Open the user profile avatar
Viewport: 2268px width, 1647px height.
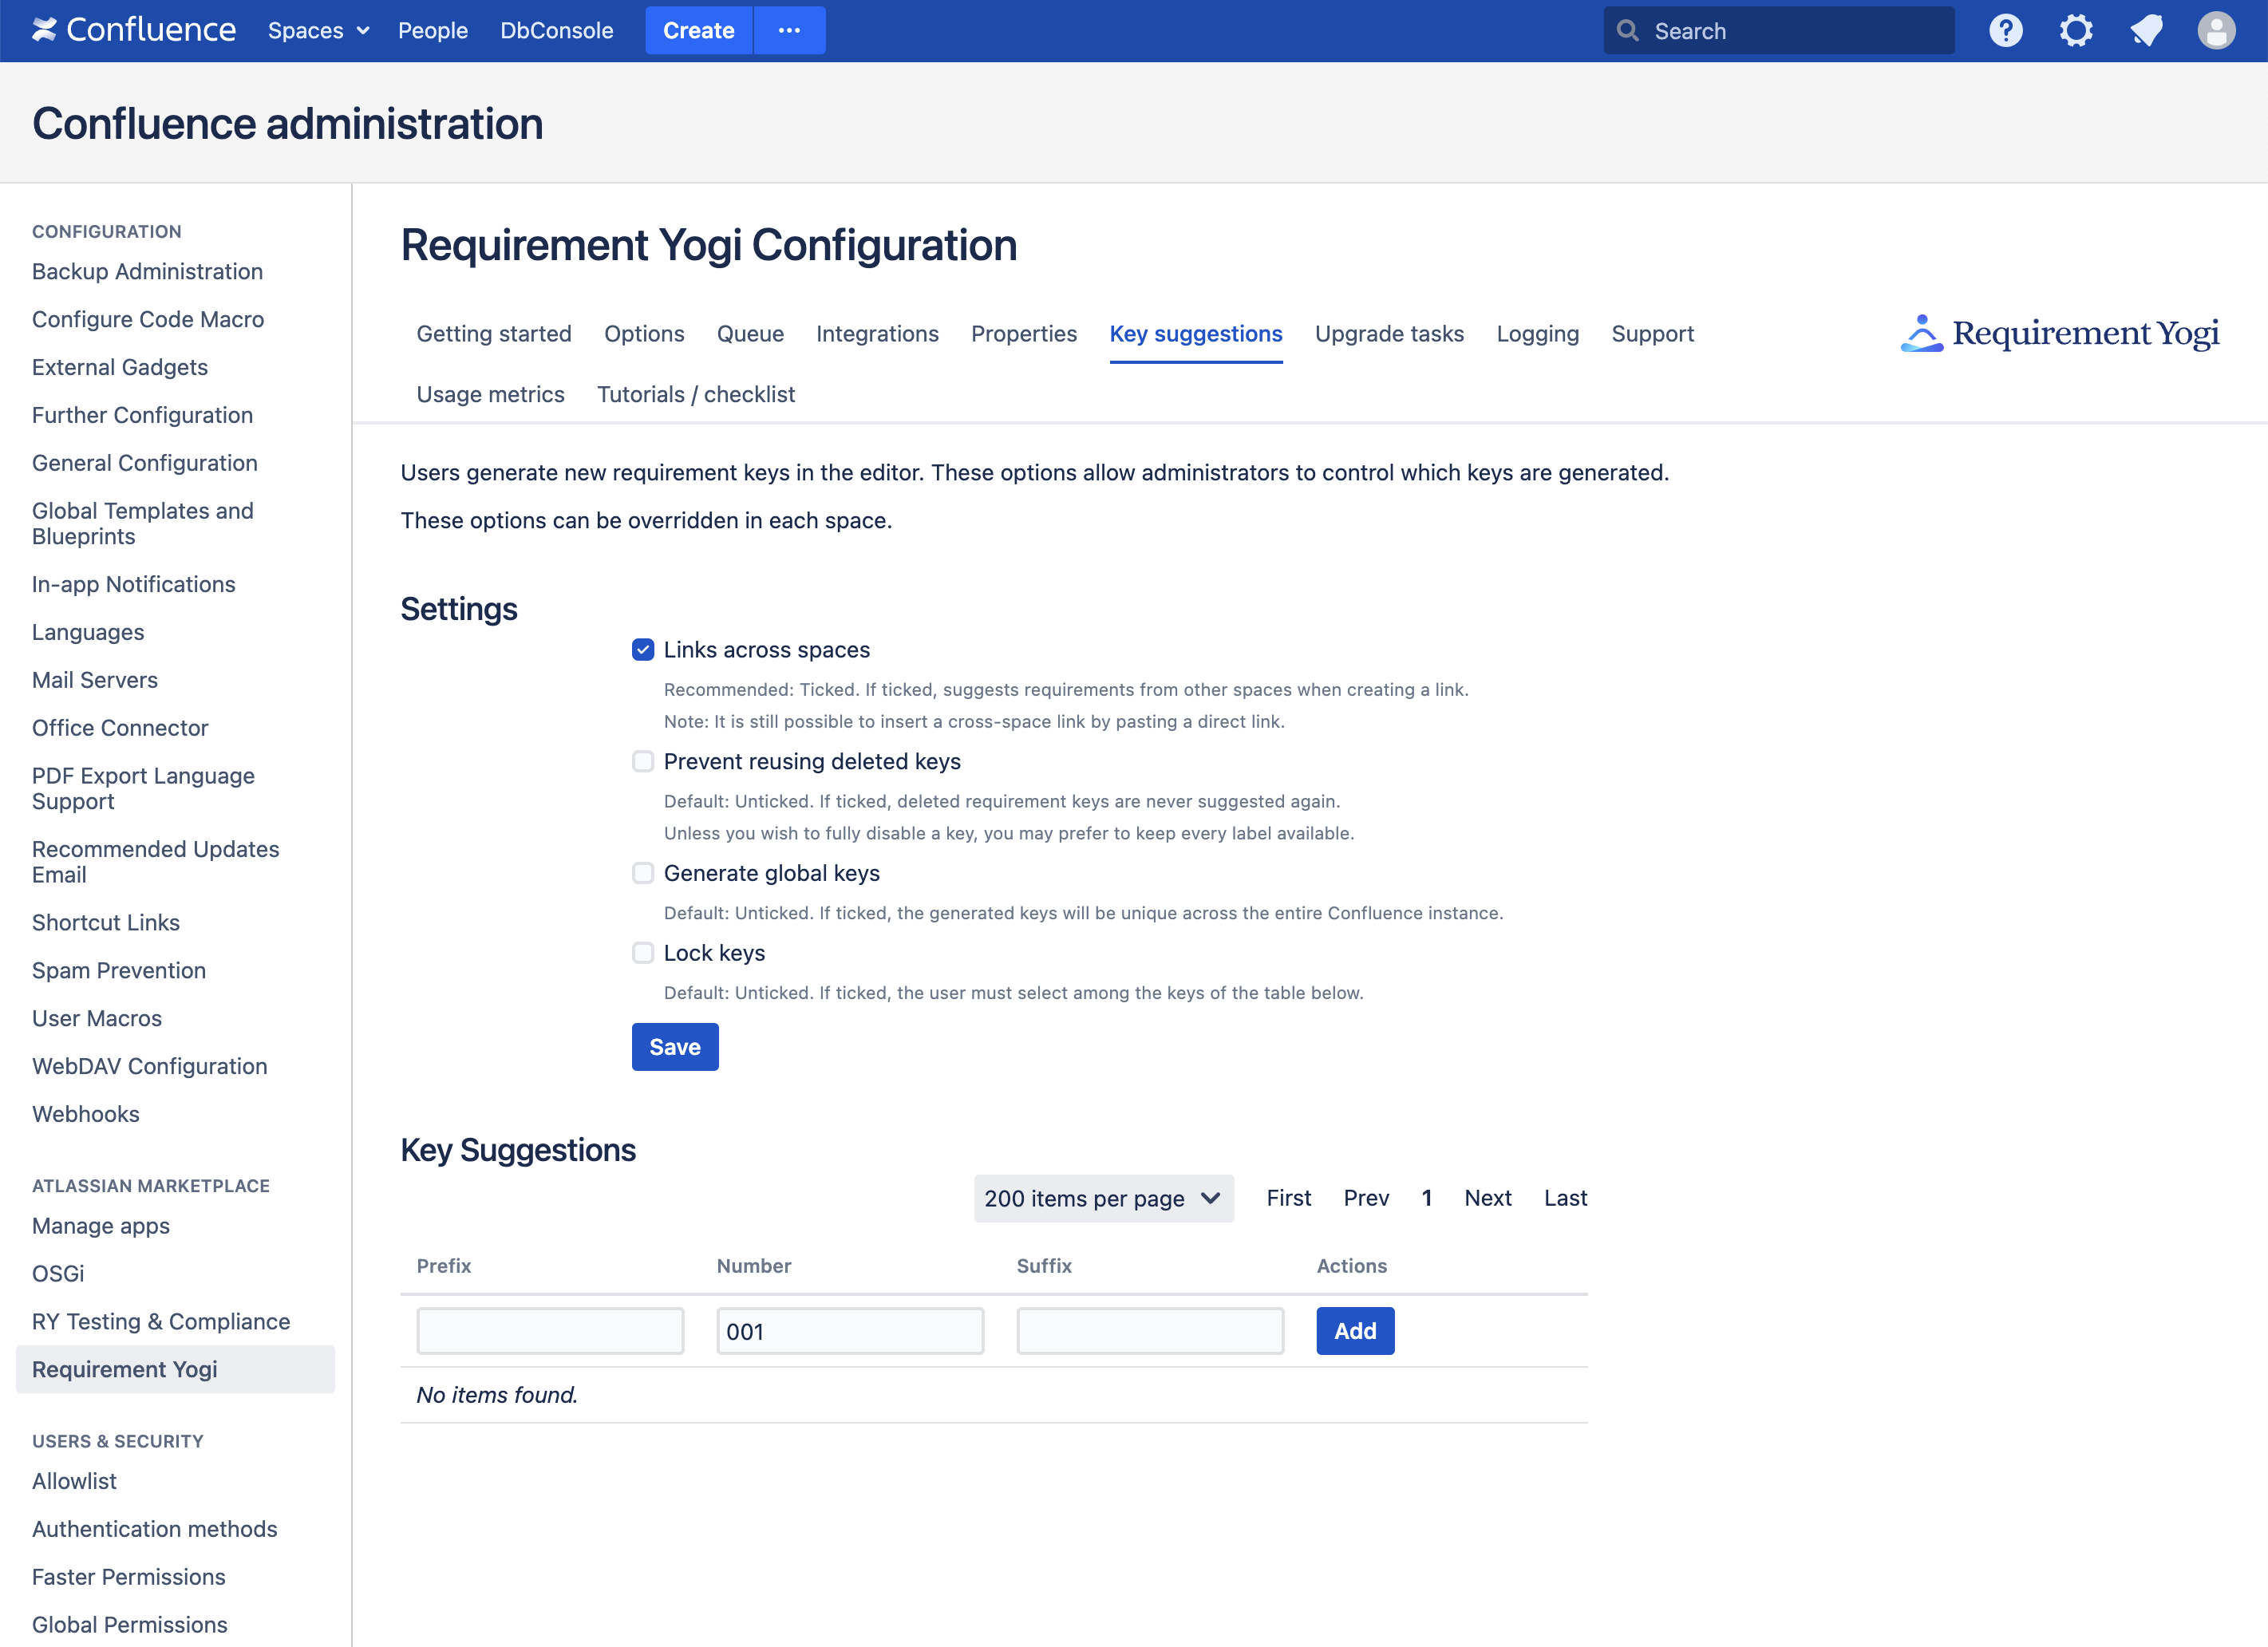(x=2215, y=30)
